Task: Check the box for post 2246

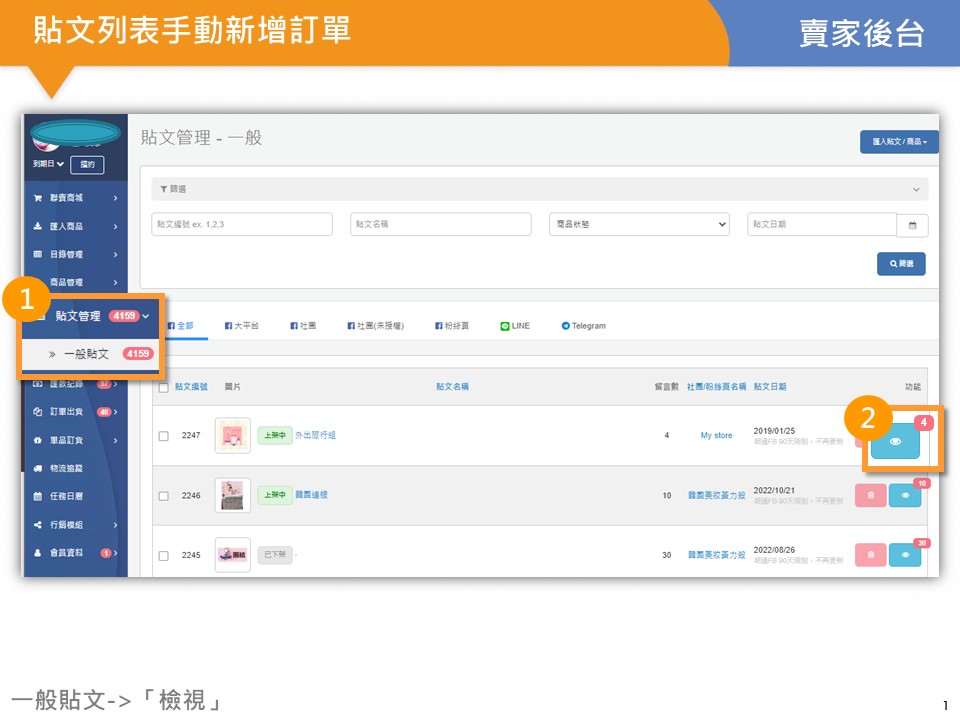Action: (x=164, y=496)
